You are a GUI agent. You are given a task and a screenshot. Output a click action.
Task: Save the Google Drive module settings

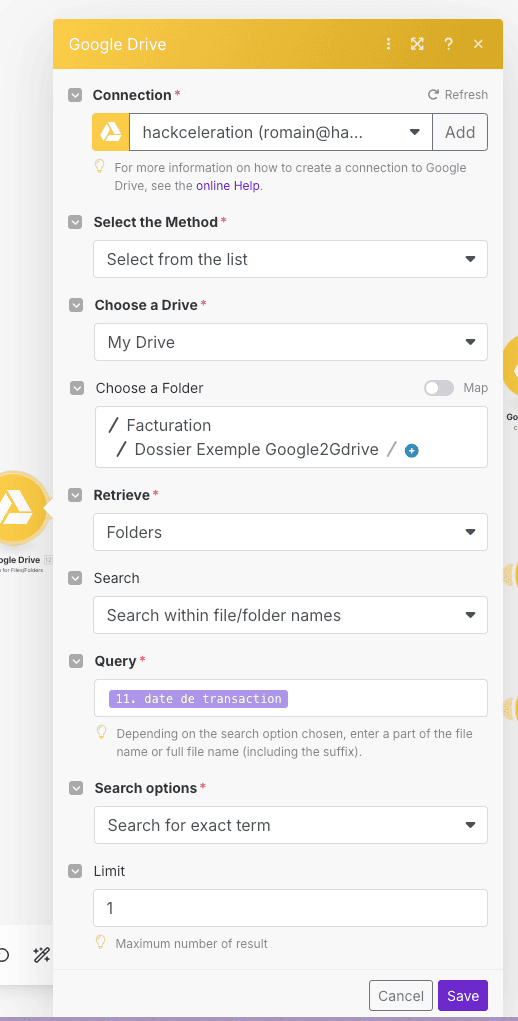click(x=463, y=996)
